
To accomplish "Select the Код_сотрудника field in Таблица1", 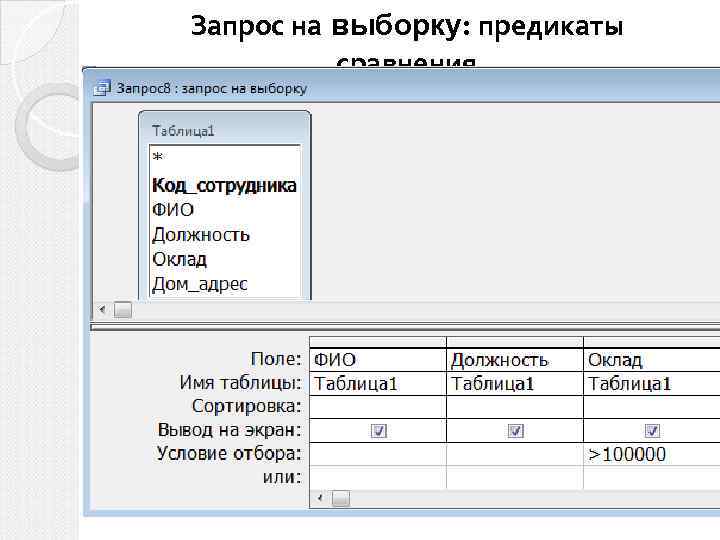I will tap(225, 186).
